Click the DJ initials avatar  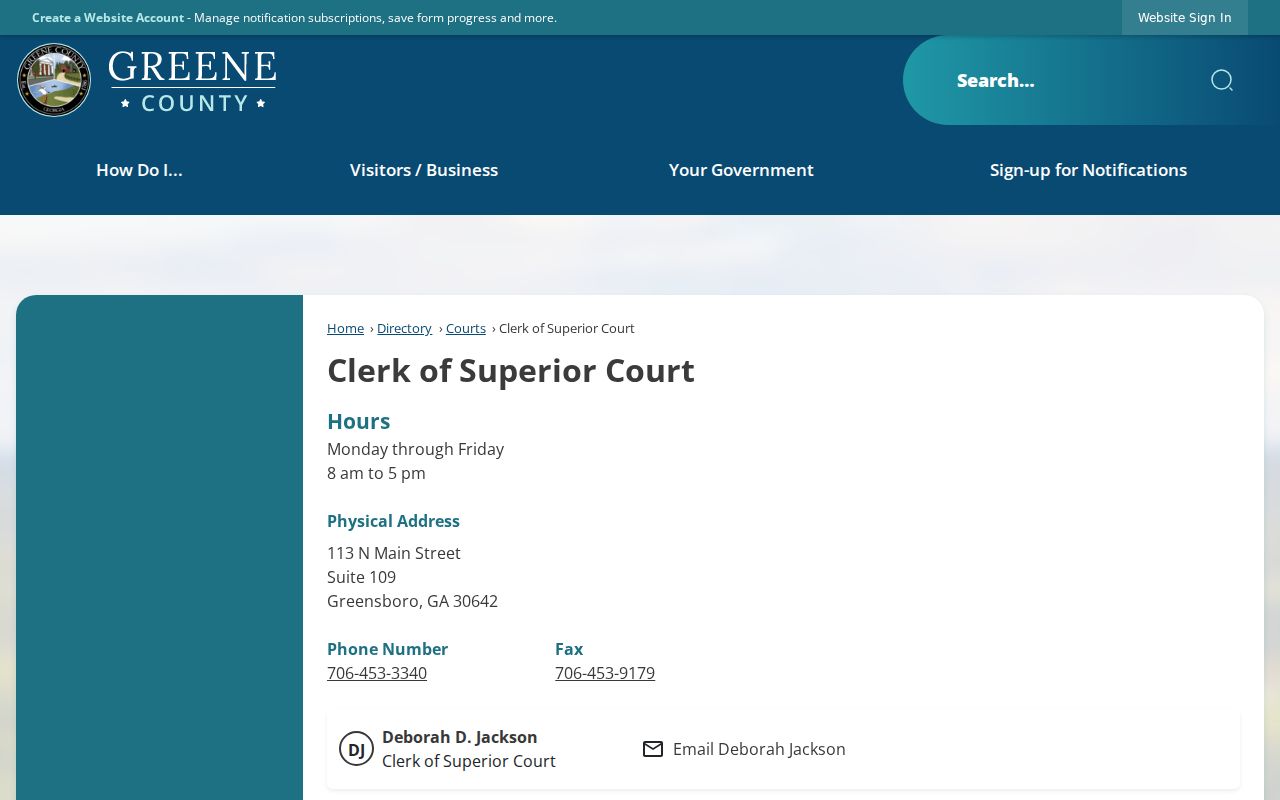tap(356, 749)
